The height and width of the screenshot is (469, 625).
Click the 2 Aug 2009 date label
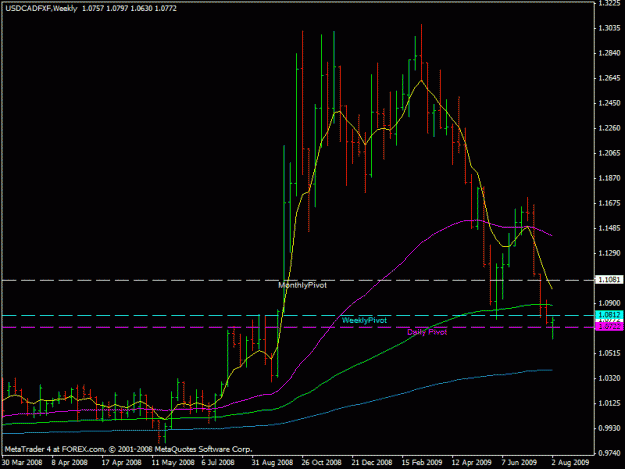click(570, 463)
